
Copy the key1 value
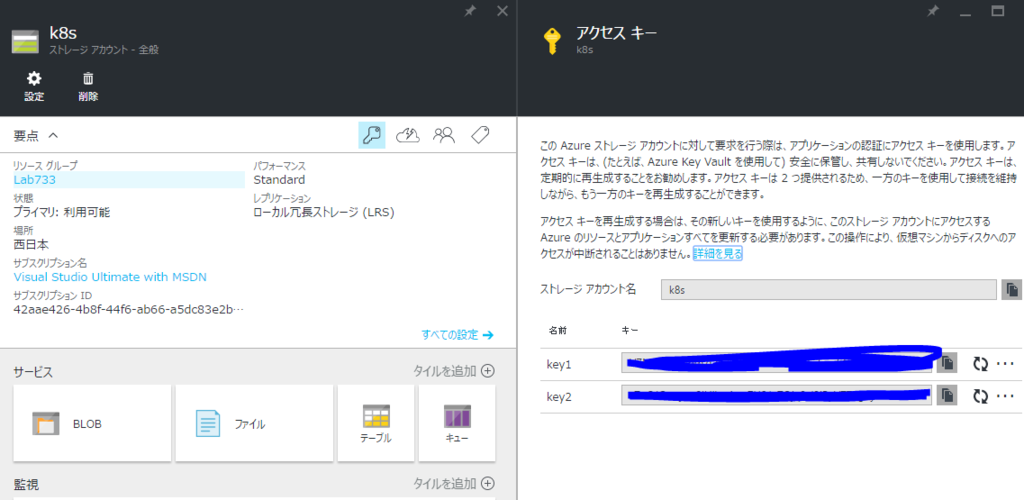pyautogui.click(x=947, y=362)
